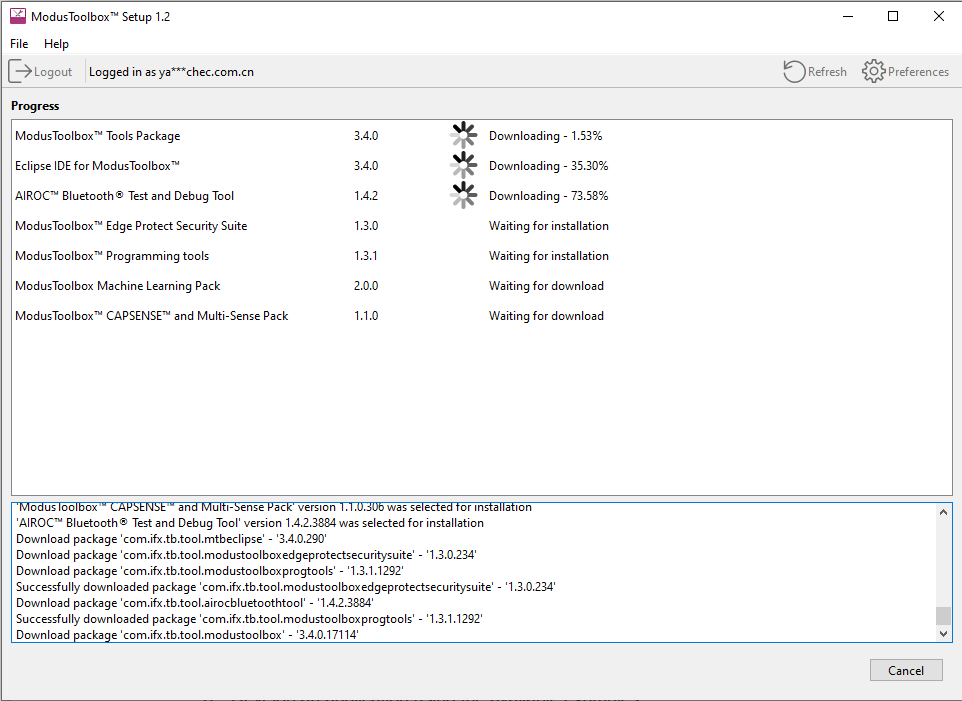Screen dimensions: 962x701
Task: Select AIROC Bluetooth Test and Debug Tool row
Action: click(482, 196)
